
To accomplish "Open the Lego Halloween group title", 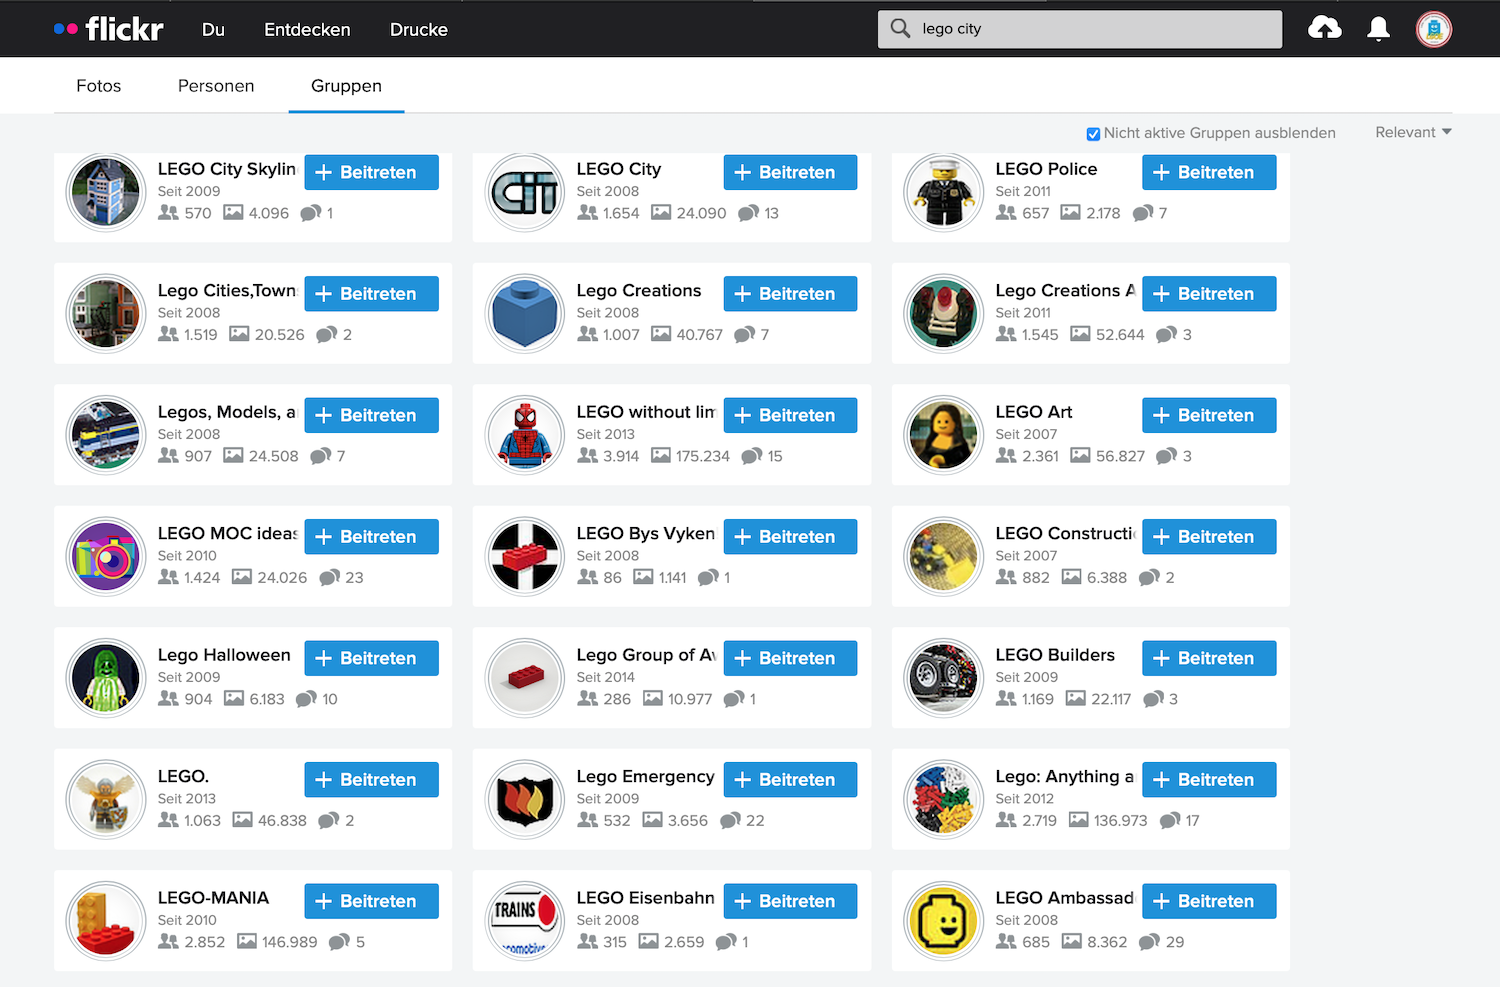I will (x=224, y=655).
